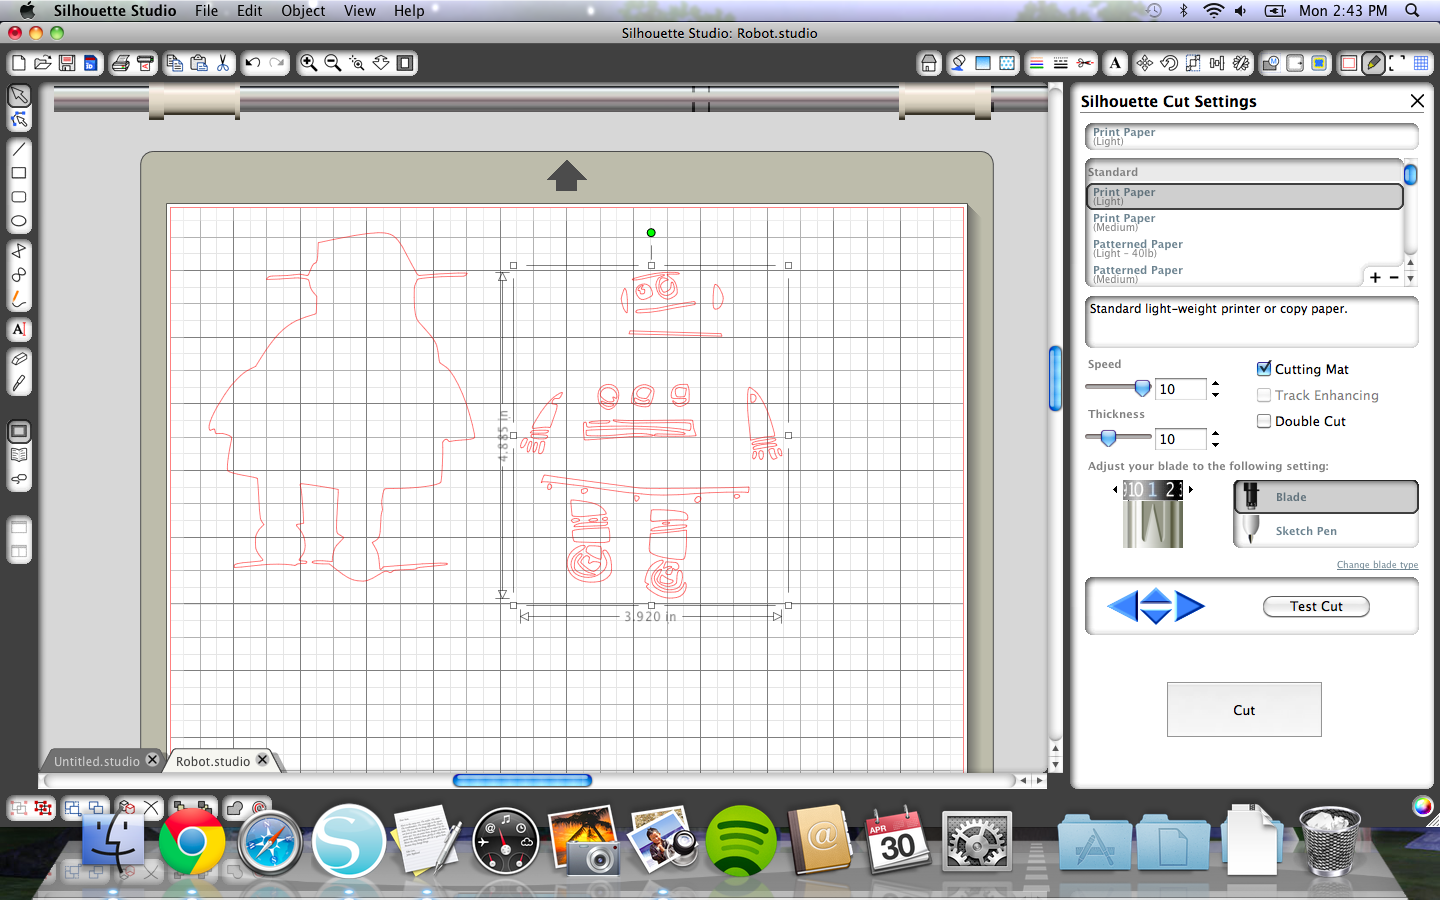The width and height of the screenshot is (1440, 900).
Task: Decrease blade setting with left arrow
Action: click(1115, 489)
